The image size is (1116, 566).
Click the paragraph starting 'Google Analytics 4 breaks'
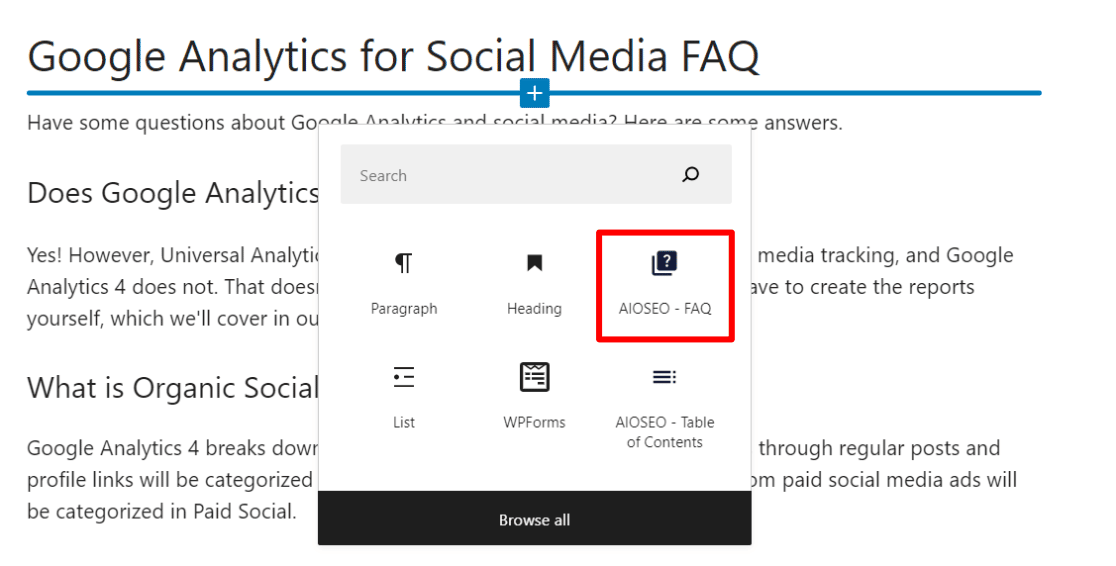[170, 448]
